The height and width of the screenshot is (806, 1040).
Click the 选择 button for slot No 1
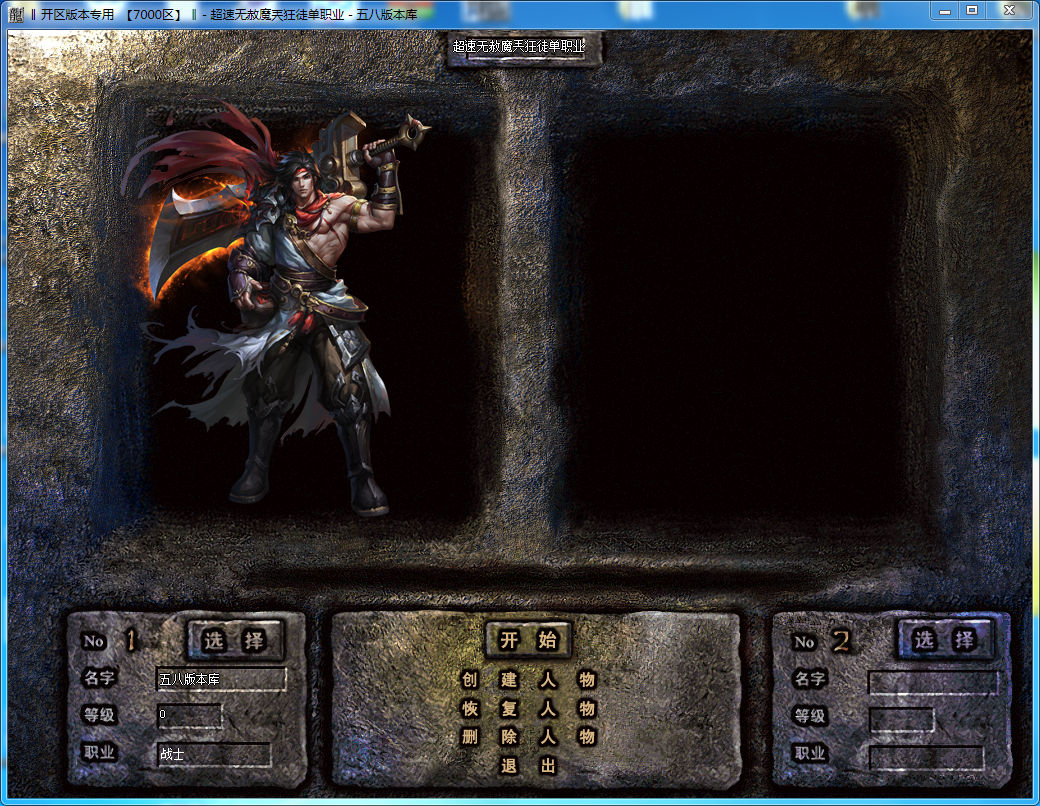[x=235, y=640]
